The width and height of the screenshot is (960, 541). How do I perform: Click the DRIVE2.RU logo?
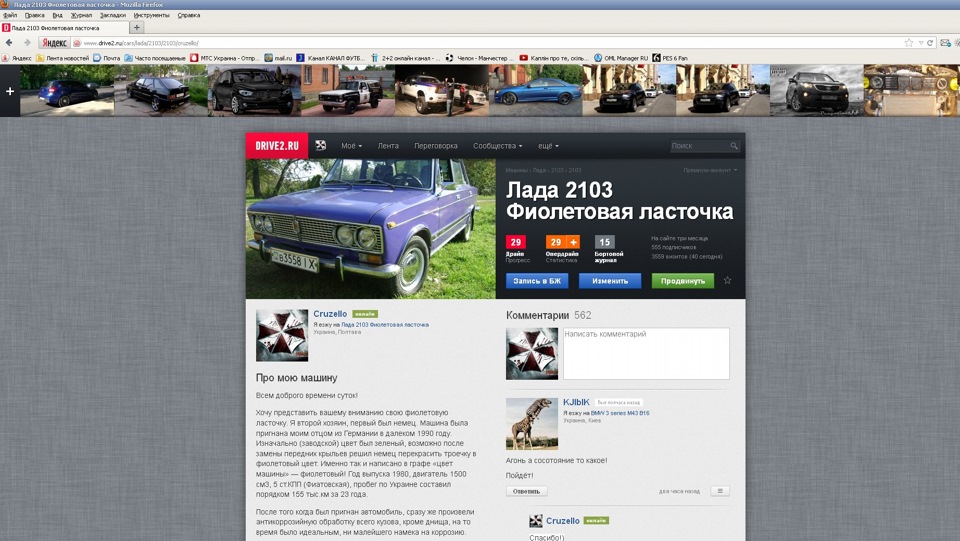tap(277, 146)
